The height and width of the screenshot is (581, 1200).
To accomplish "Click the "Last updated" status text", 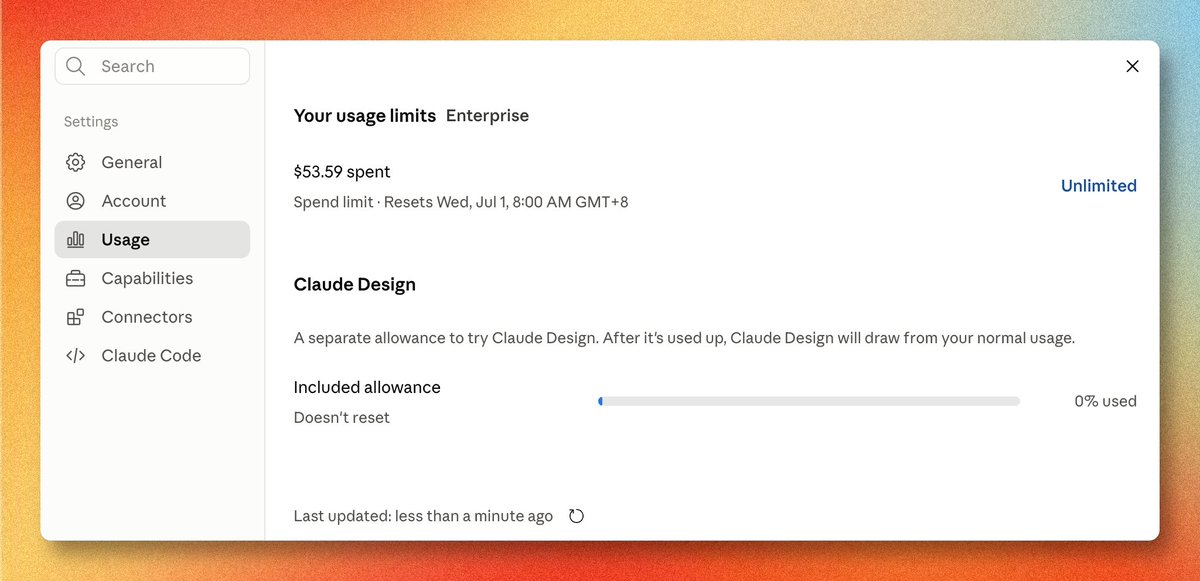I will pyautogui.click(x=423, y=516).
